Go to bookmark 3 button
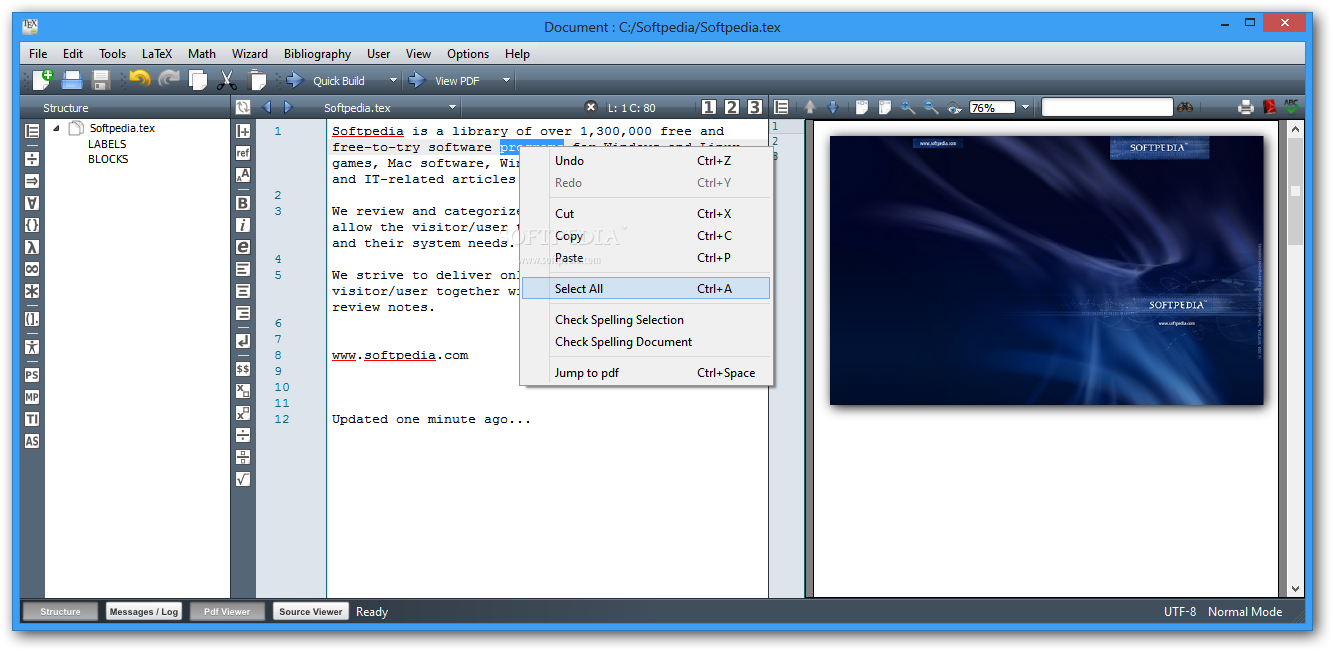 755,107
